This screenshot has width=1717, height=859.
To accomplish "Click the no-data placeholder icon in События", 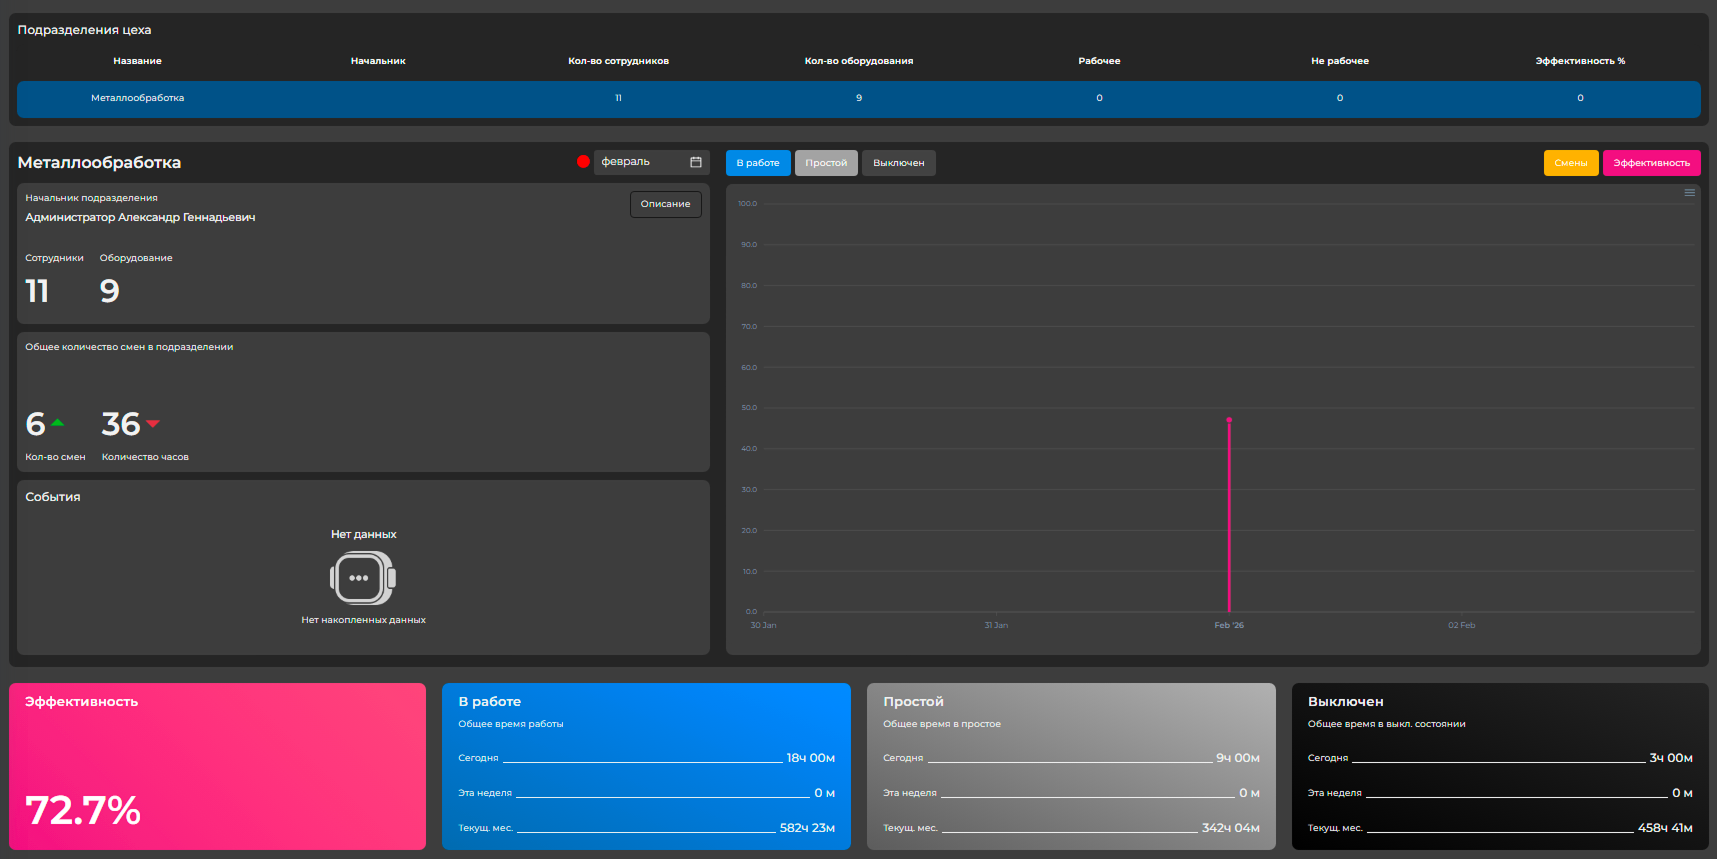I will [x=363, y=578].
